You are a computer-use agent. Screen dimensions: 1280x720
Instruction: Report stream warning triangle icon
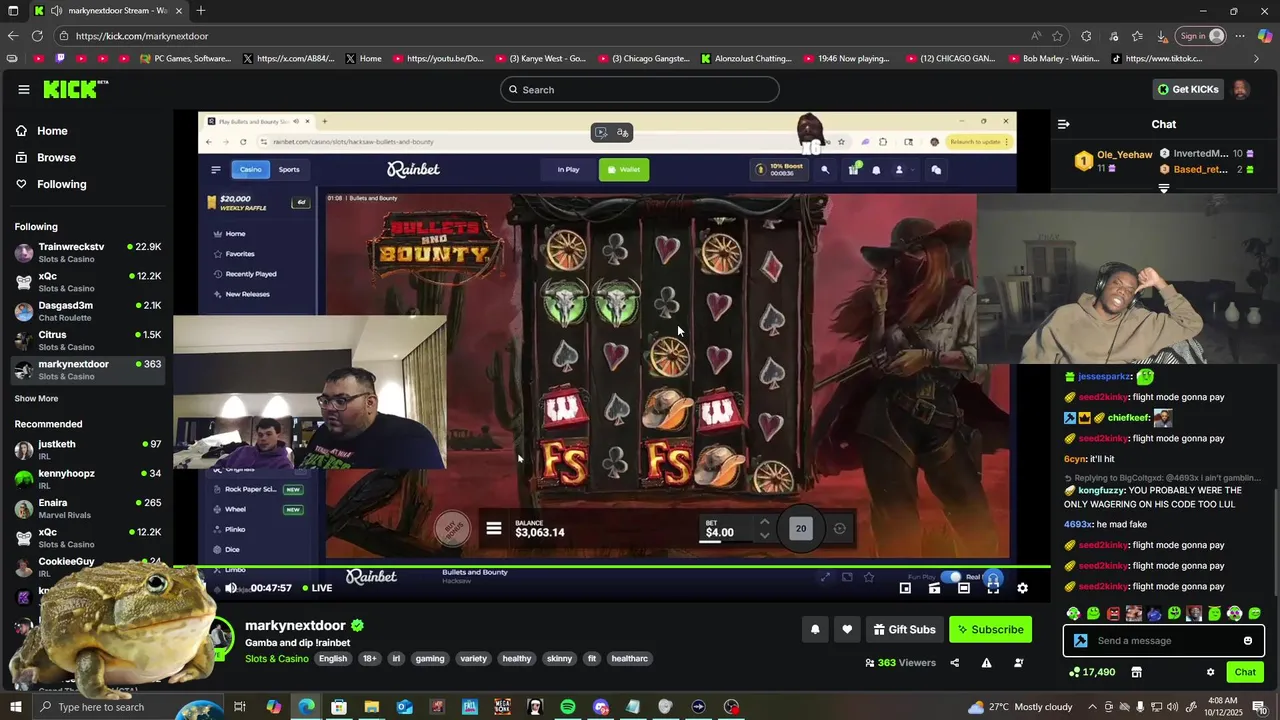point(986,662)
